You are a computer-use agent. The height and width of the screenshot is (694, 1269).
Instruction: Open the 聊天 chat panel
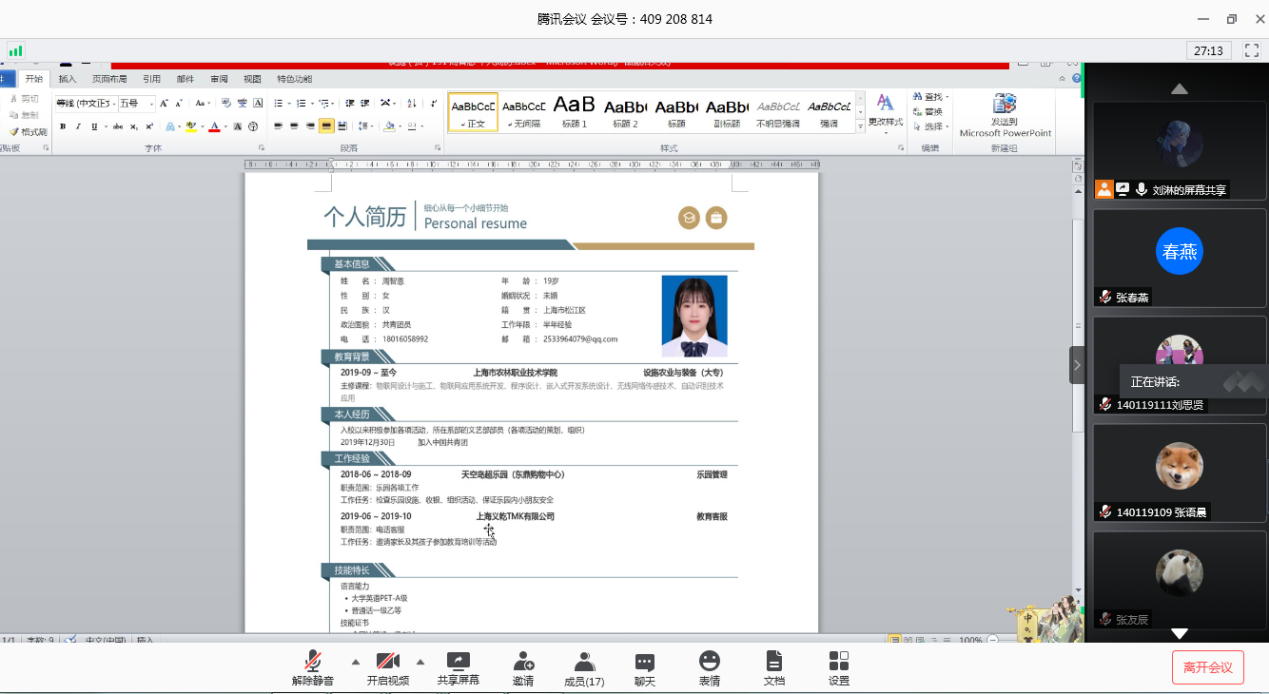pos(645,668)
